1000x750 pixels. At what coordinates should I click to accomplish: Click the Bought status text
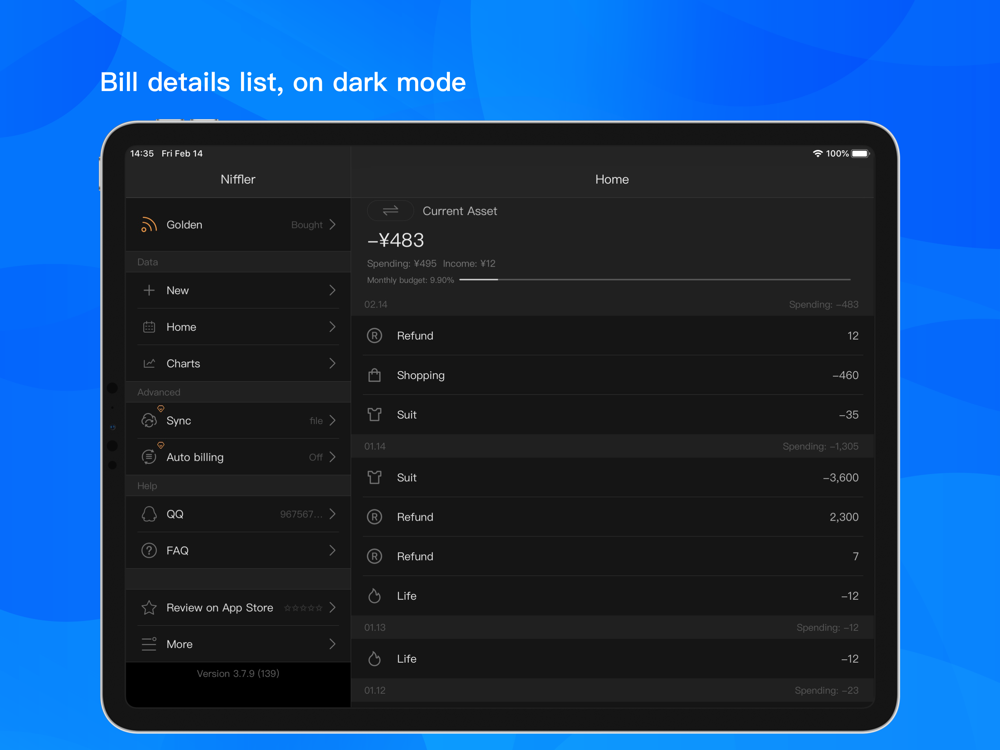click(307, 225)
